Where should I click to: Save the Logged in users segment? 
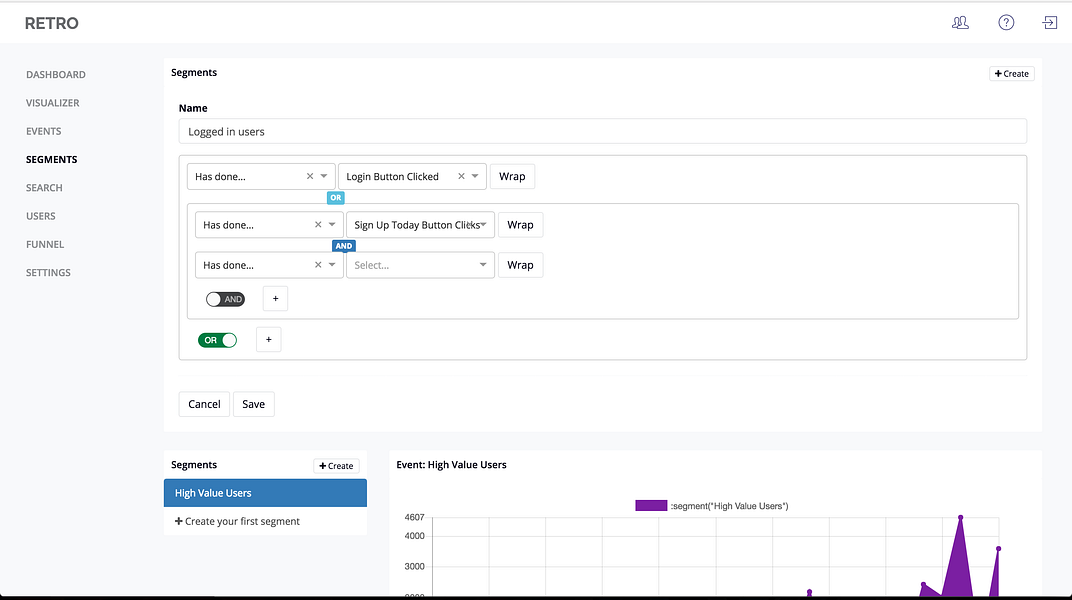click(253, 404)
